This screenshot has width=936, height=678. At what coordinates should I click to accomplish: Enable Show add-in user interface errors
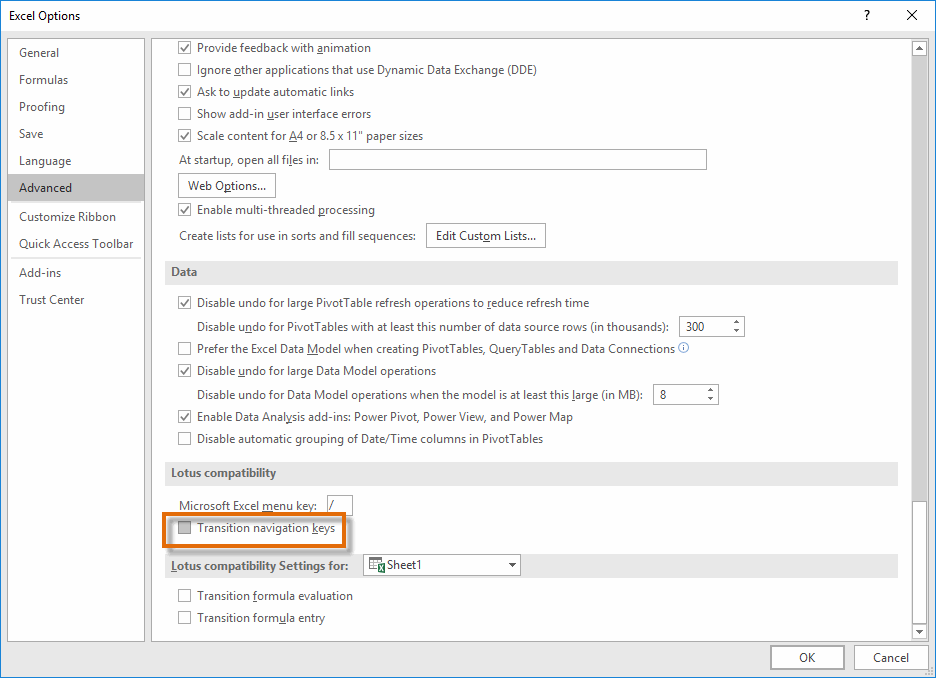point(184,113)
